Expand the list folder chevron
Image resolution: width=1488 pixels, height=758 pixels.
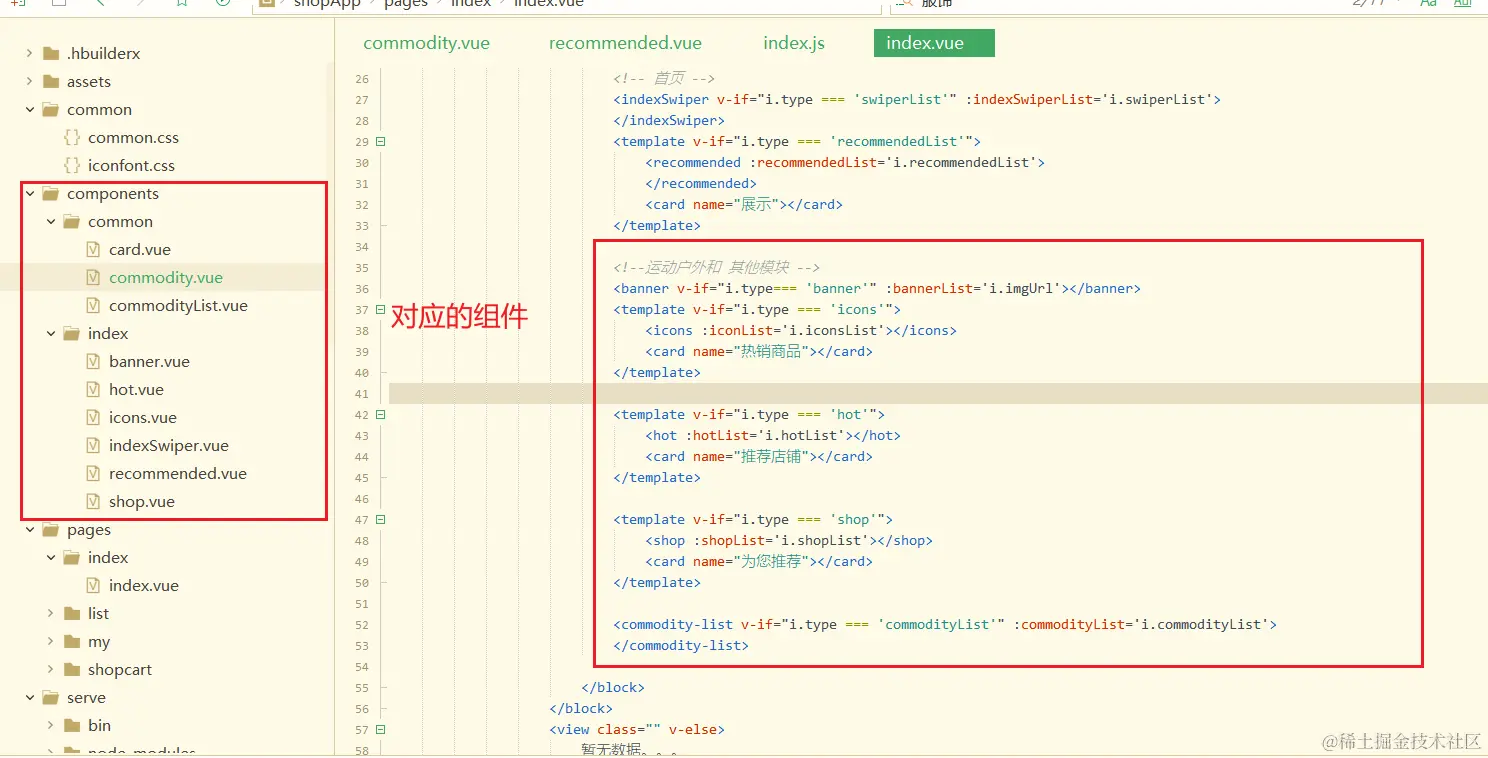(51, 614)
